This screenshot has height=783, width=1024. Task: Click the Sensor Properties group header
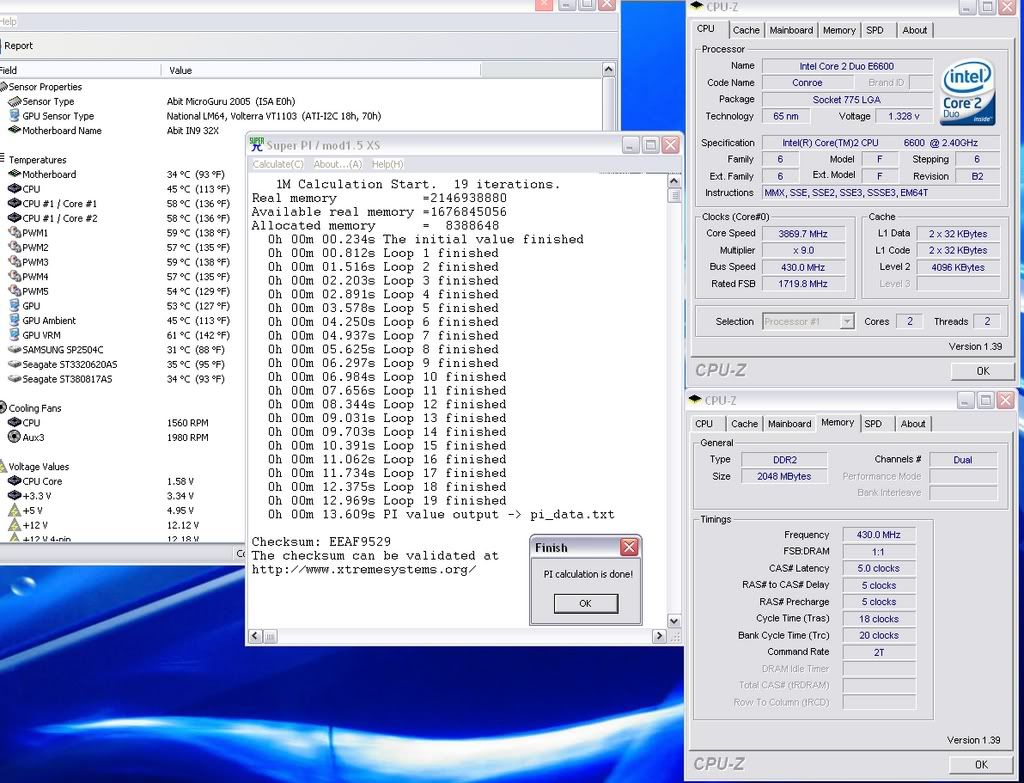tap(45, 87)
